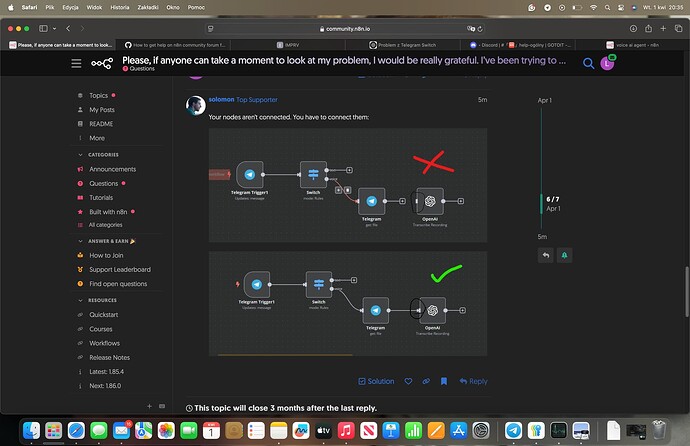Reply to solomon's post
The height and width of the screenshot is (446, 690).
(x=473, y=381)
